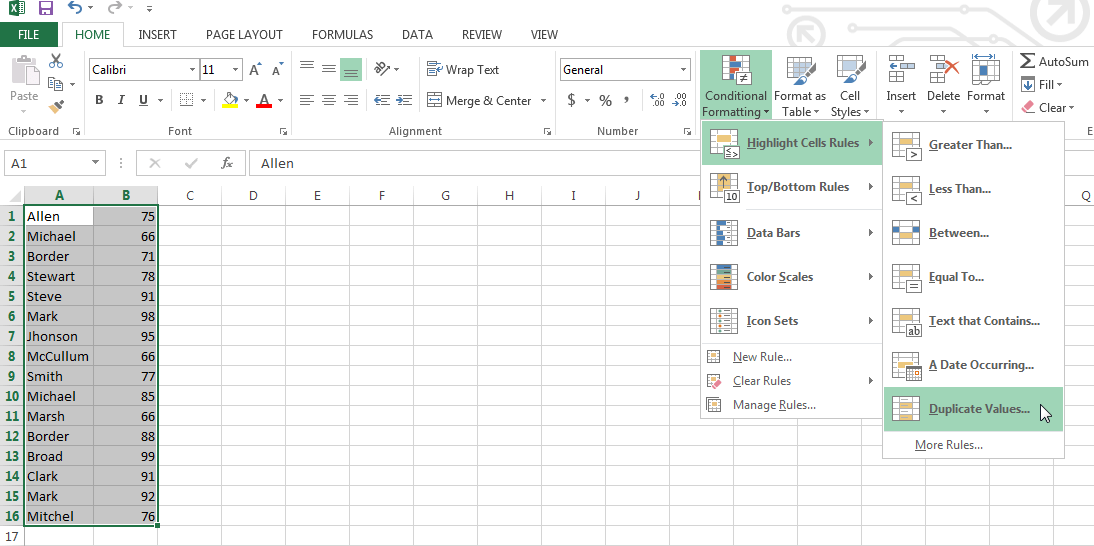Select the Format Painter brush

[x=56, y=107]
